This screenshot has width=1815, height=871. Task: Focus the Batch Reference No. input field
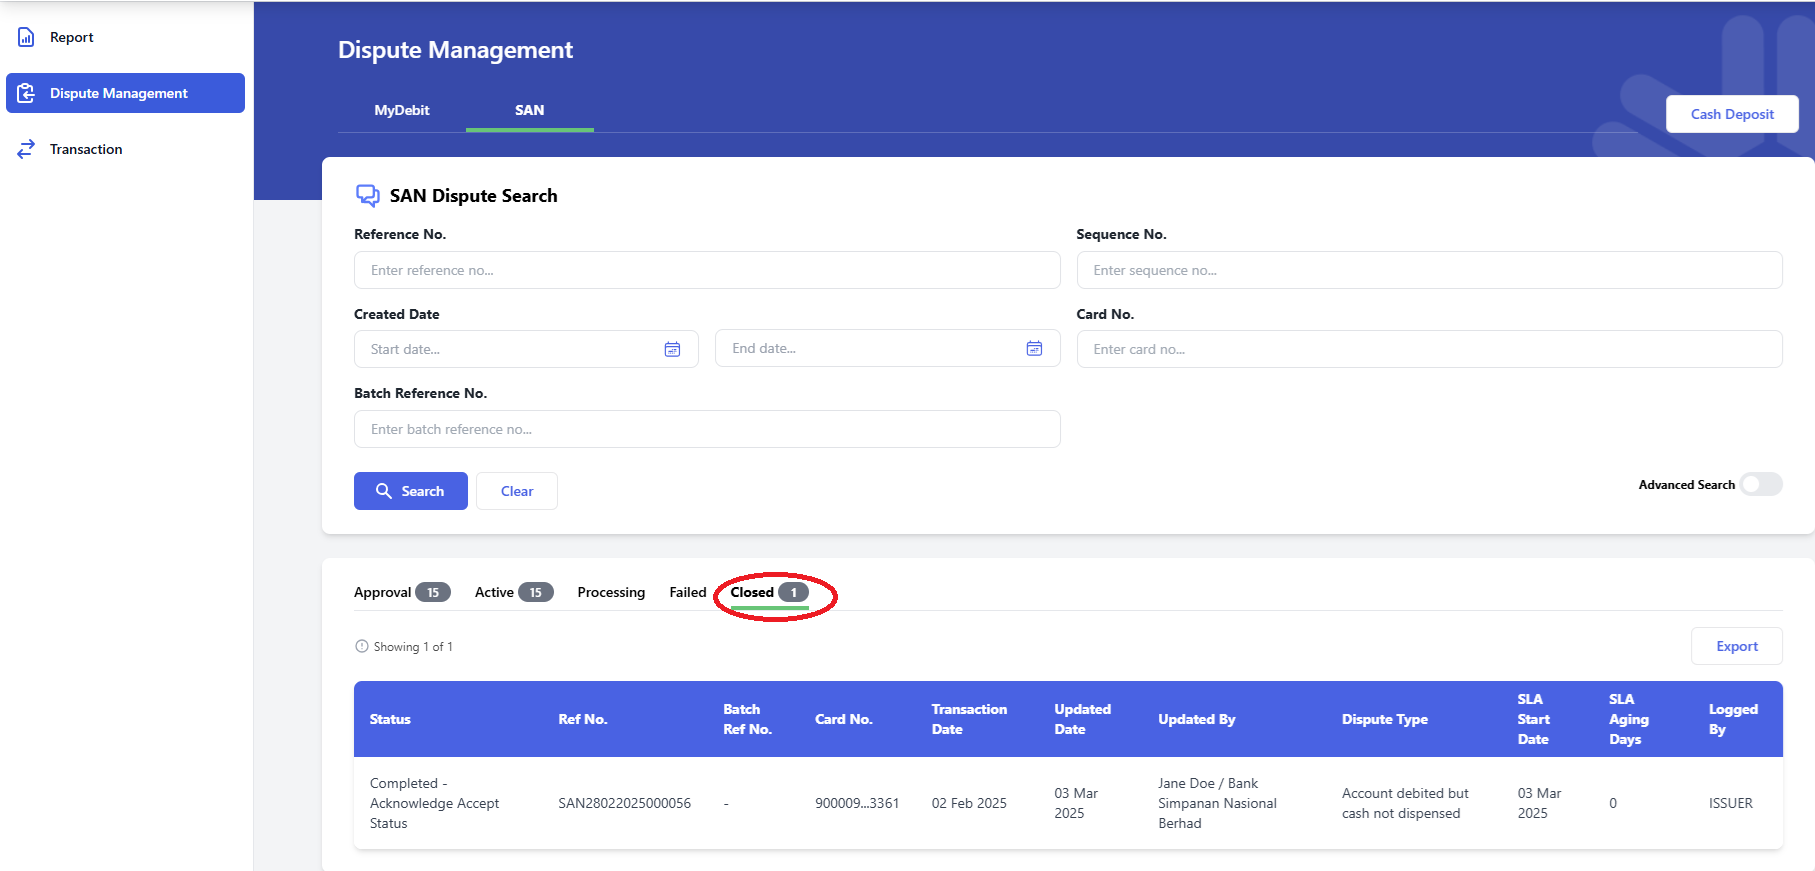707,429
